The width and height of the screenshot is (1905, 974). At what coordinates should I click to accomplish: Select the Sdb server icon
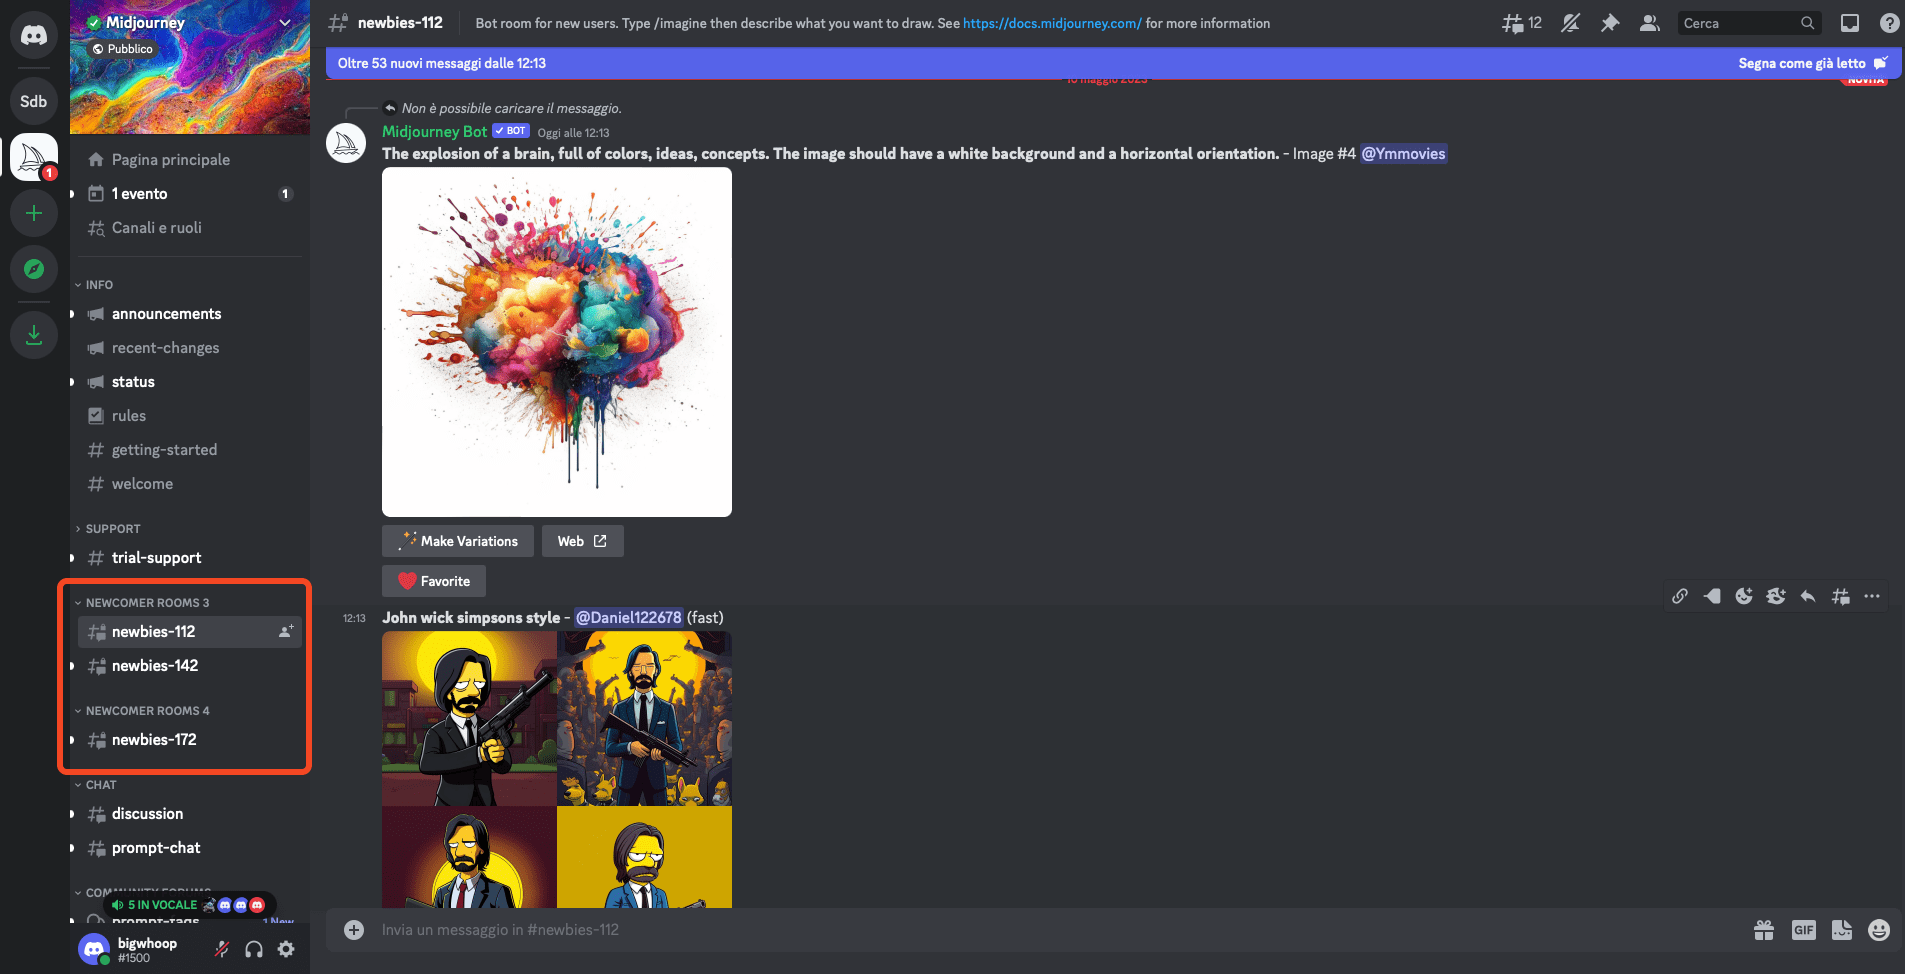[34, 101]
